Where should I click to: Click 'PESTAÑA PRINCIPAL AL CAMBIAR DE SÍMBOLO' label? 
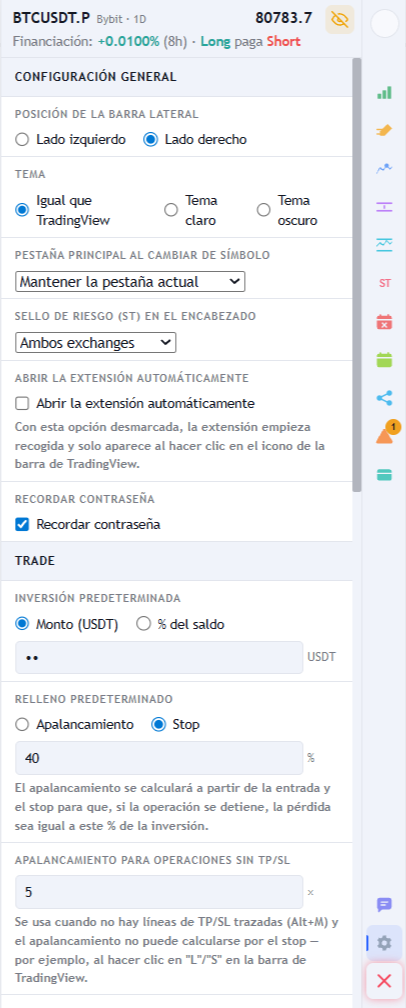pos(143,255)
